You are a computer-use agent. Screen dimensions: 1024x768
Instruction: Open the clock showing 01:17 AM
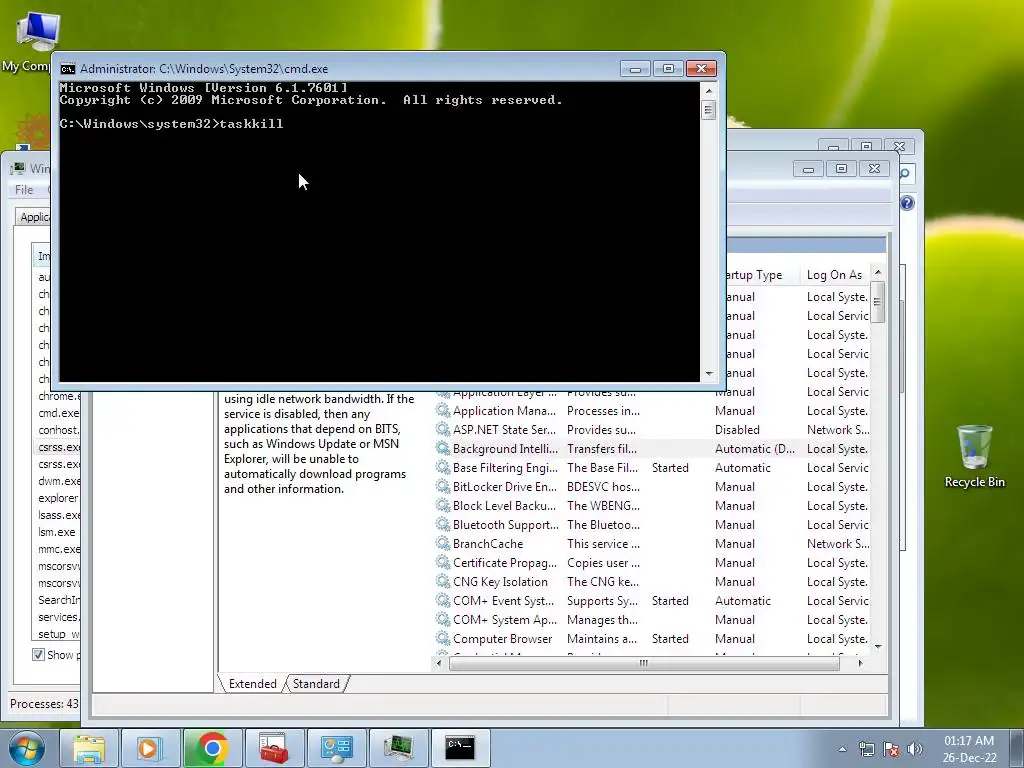(969, 749)
